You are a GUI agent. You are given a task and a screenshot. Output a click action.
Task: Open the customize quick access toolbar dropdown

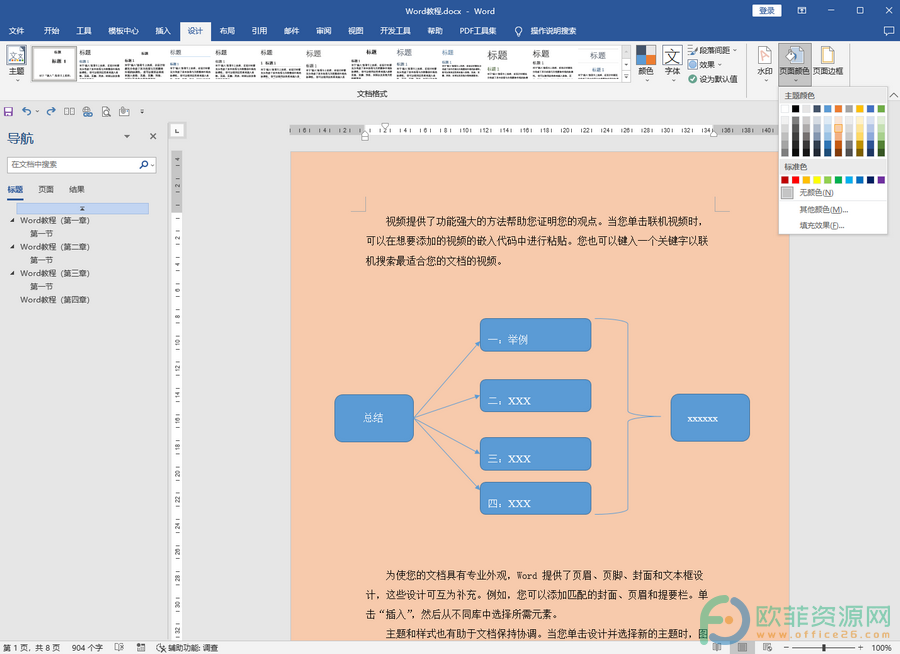coord(142,111)
